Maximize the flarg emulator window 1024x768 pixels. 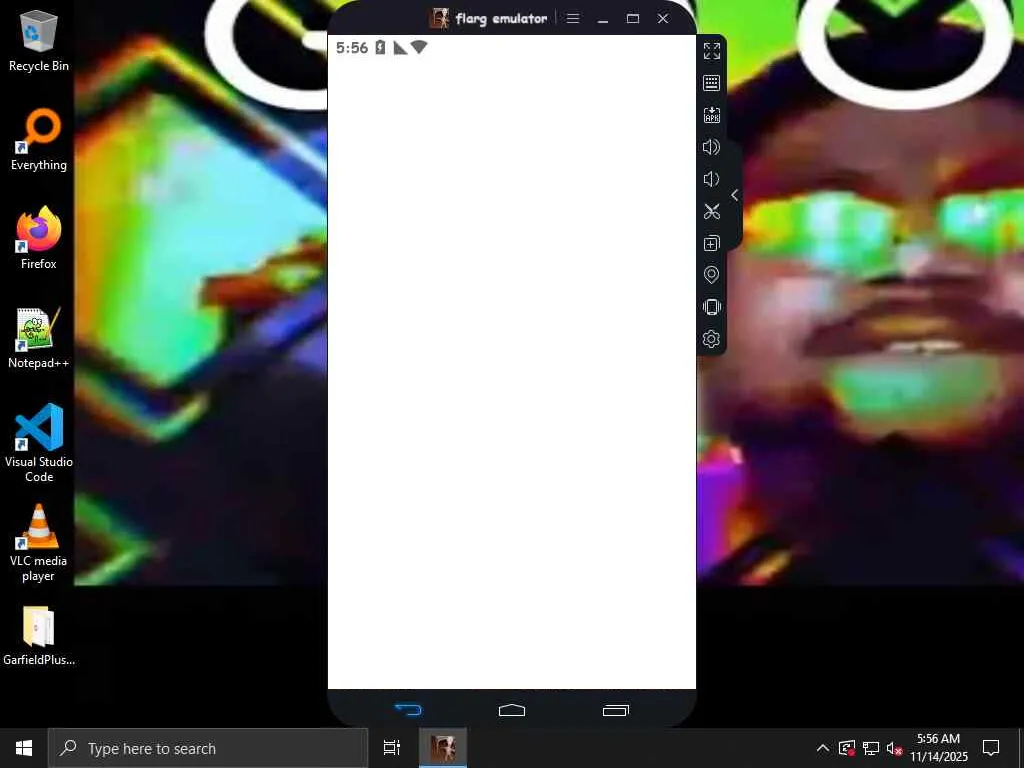coord(633,18)
